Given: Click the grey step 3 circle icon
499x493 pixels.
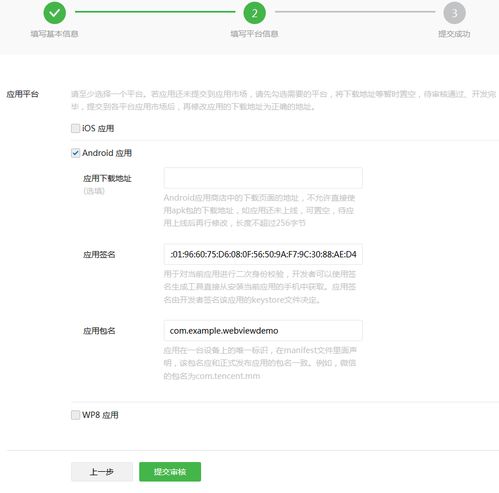Looking at the screenshot, I should point(454,13).
